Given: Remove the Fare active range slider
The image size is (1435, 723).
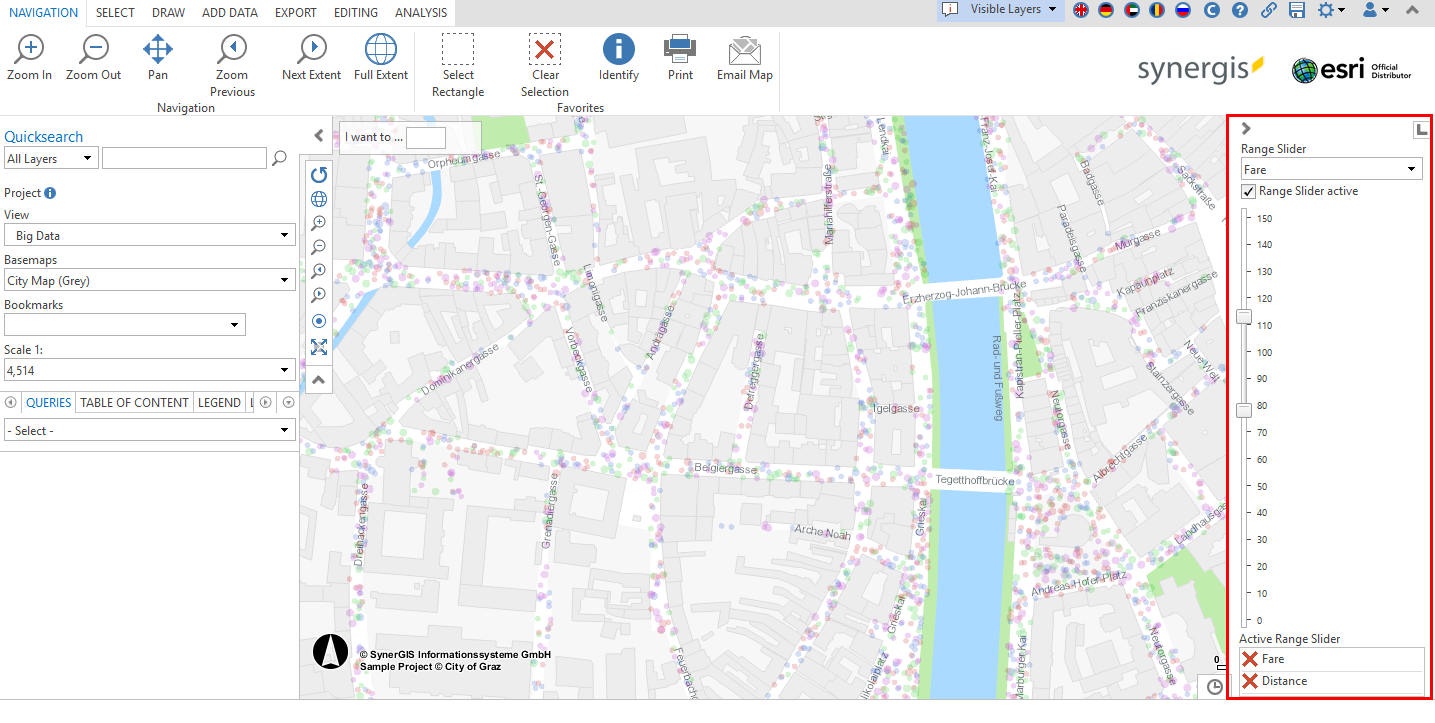Looking at the screenshot, I should 1249,659.
